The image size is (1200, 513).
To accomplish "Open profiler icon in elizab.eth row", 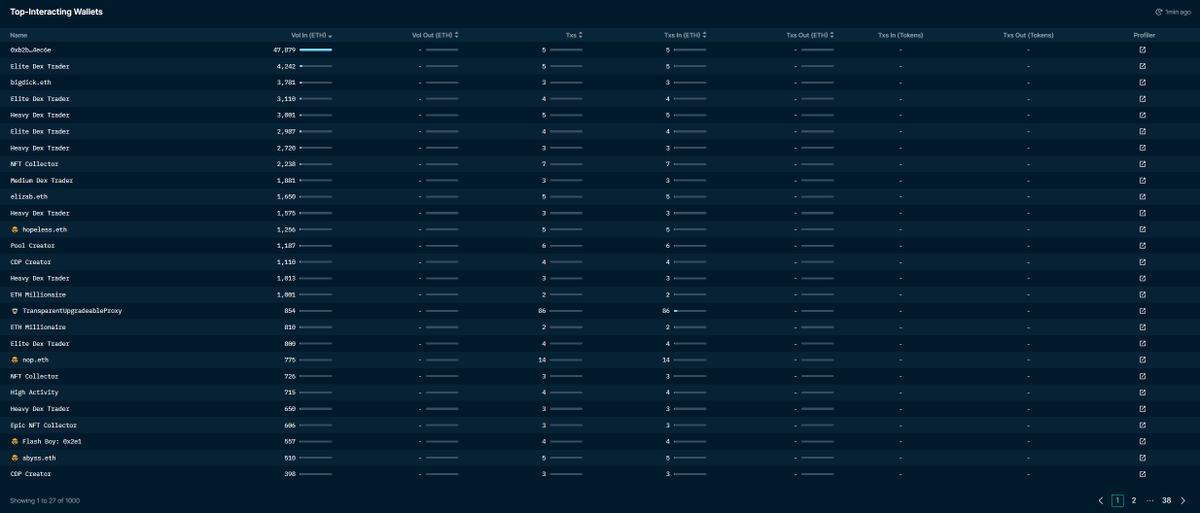I will (x=1143, y=197).
